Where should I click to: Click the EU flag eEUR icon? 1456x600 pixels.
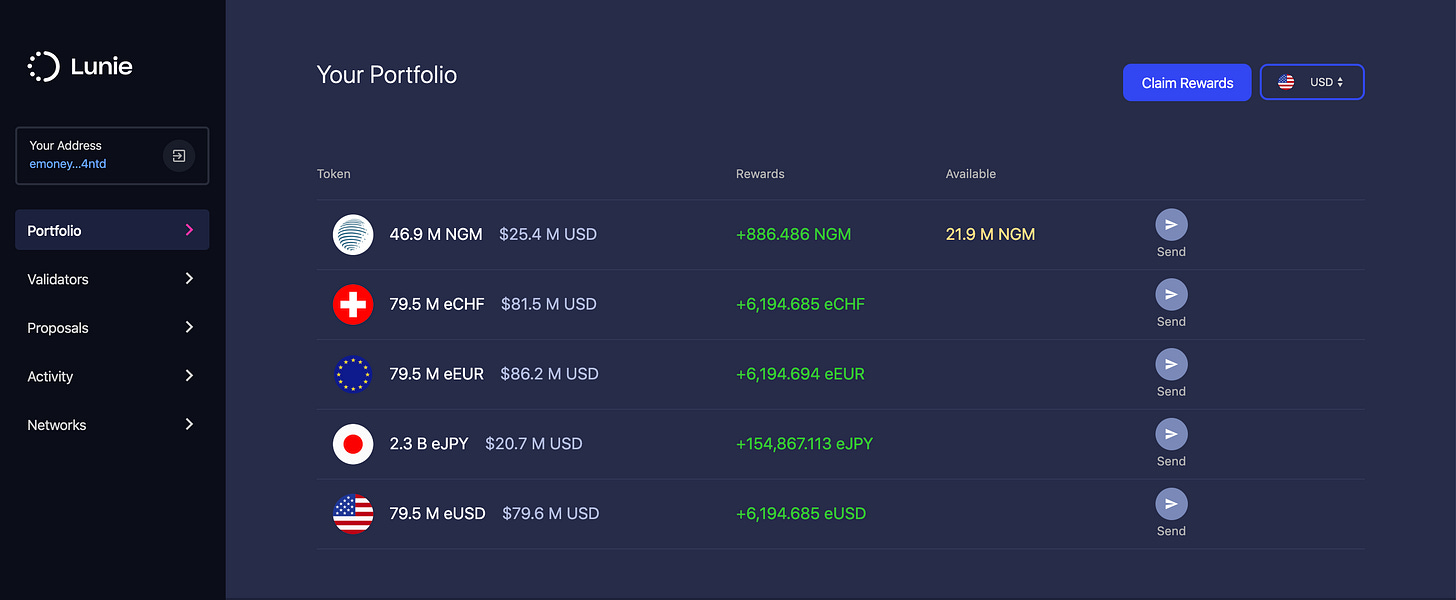tap(353, 374)
